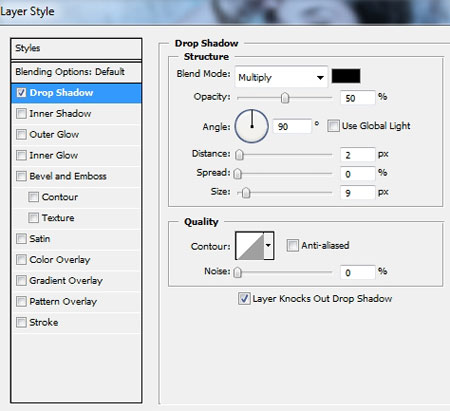Open the contour picker dropdown arrow

pyautogui.click(x=269, y=246)
